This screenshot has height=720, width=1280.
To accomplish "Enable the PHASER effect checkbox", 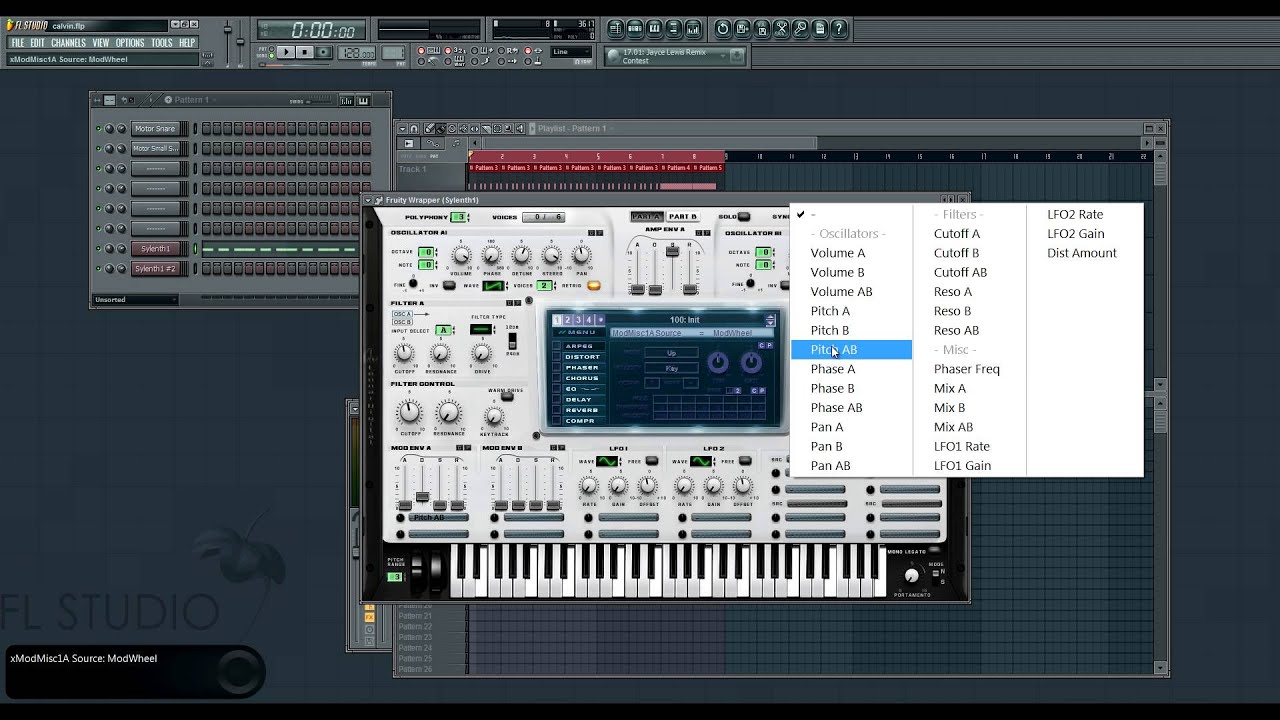I will click(557, 368).
